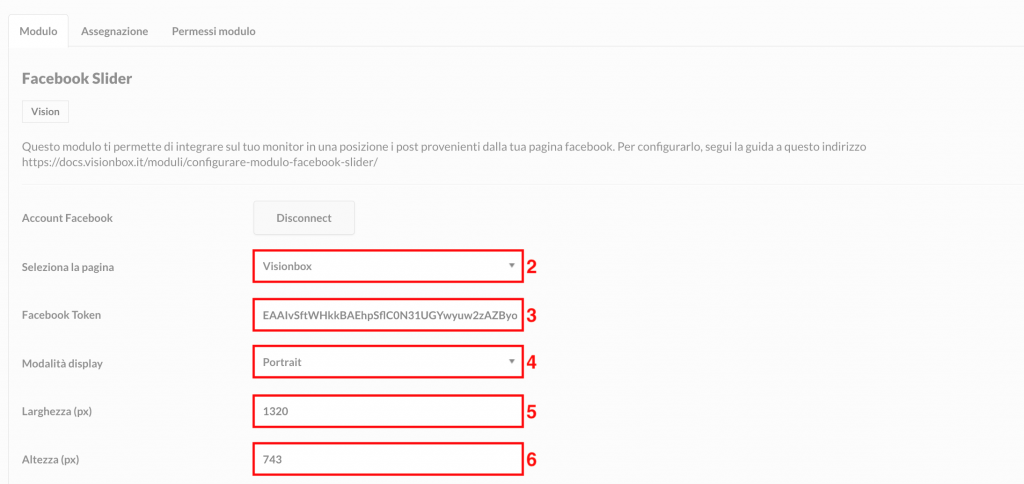Click the Vision tag button
The width and height of the screenshot is (1024, 484).
coord(45,111)
